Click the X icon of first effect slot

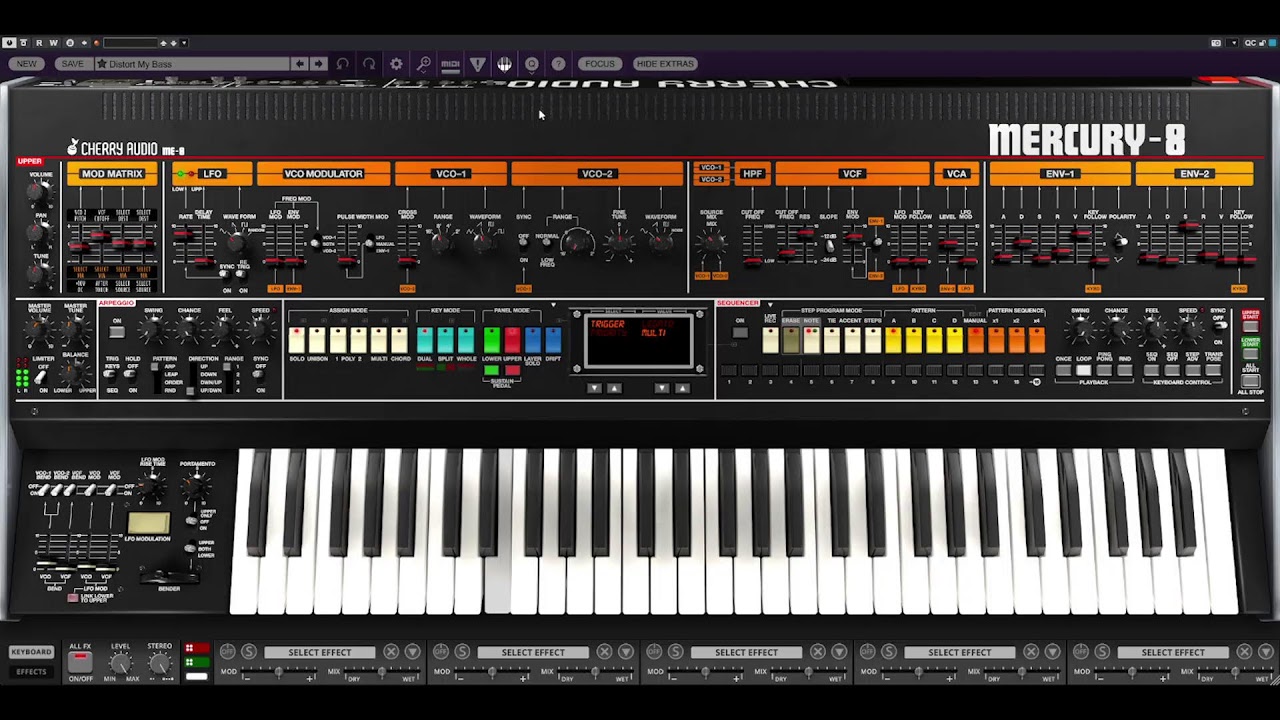(x=391, y=652)
